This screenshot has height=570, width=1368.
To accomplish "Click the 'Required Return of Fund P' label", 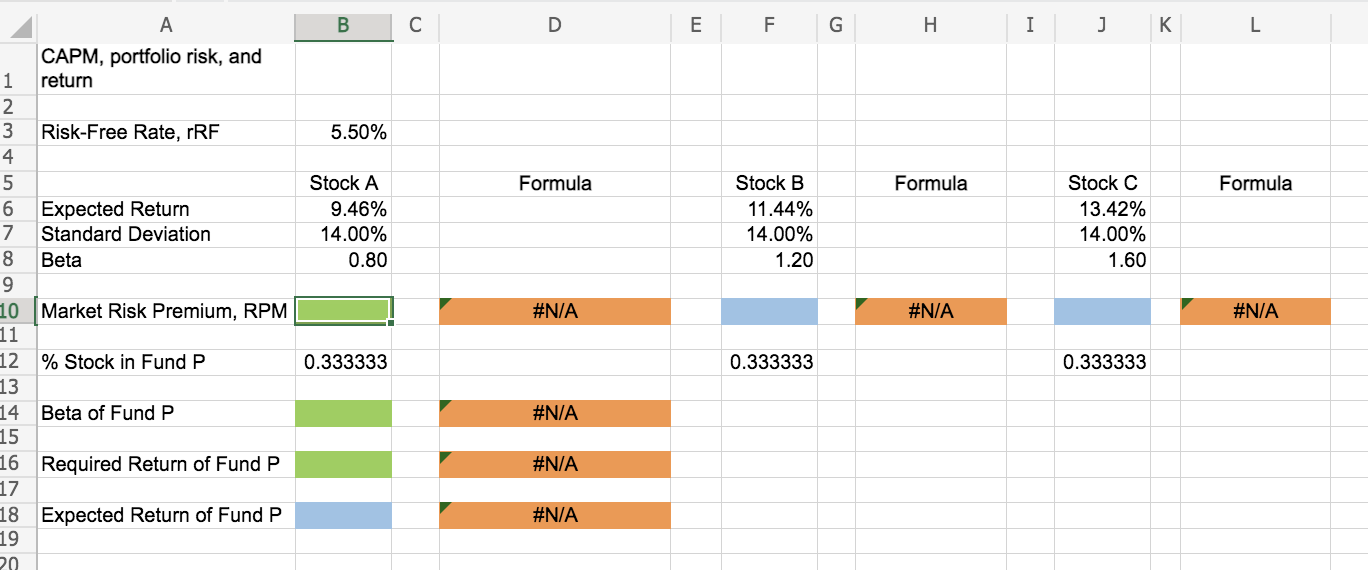I will click(x=166, y=464).
